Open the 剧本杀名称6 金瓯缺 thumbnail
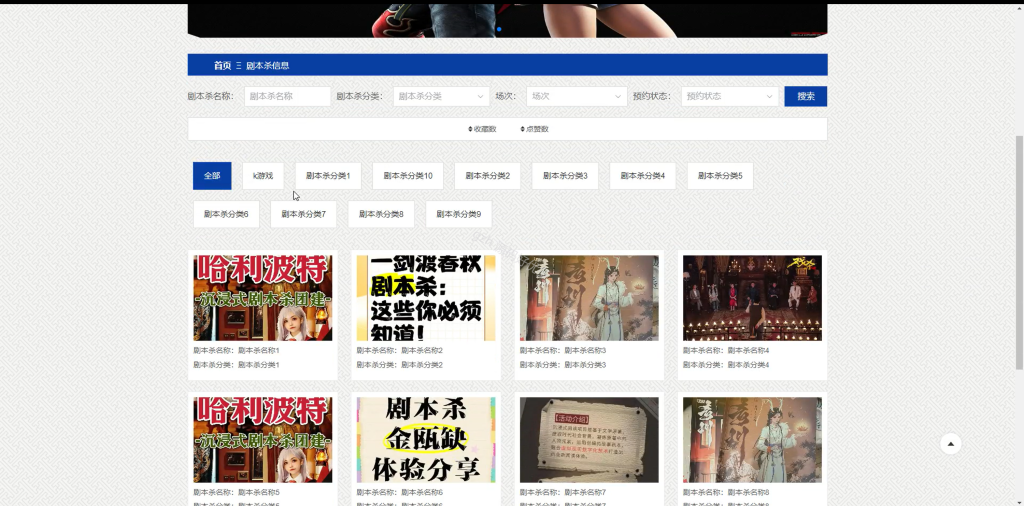Screen dimensions: 1024x506 426,440
